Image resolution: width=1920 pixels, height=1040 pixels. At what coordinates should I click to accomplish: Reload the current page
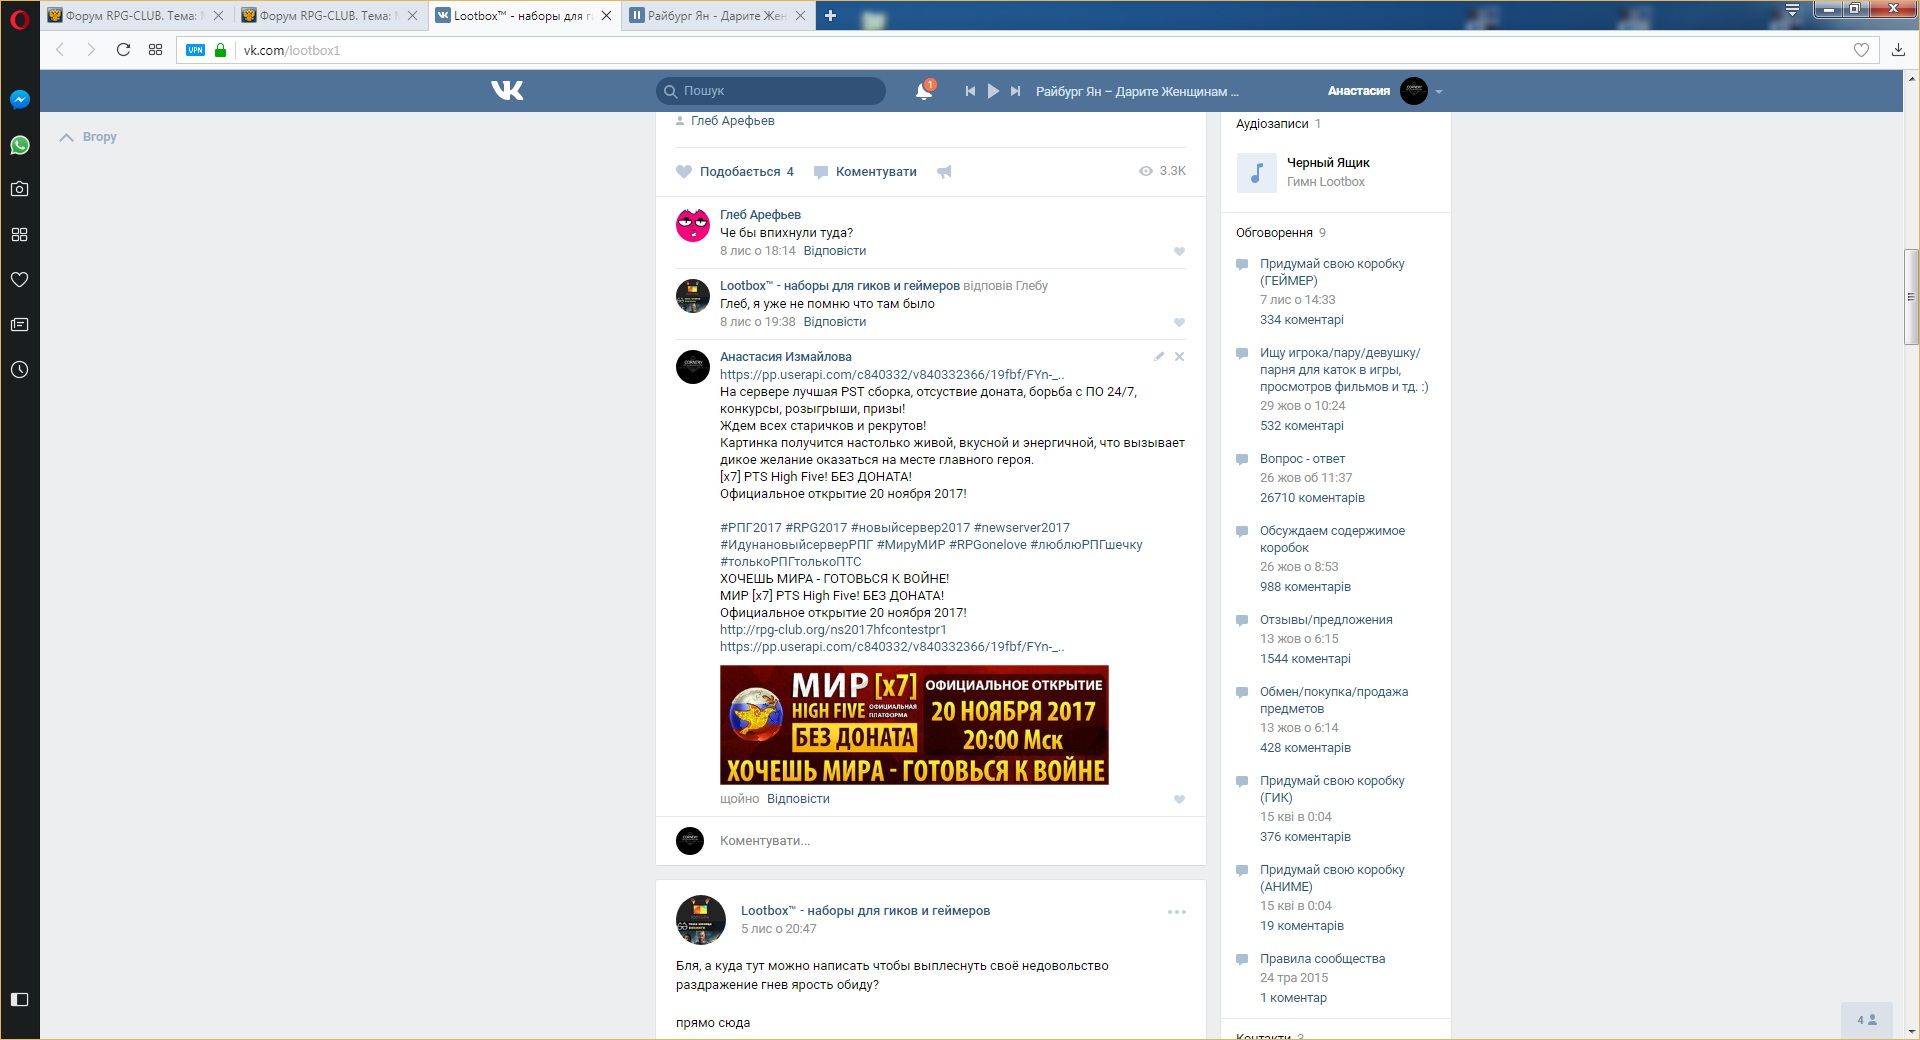[x=123, y=50]
